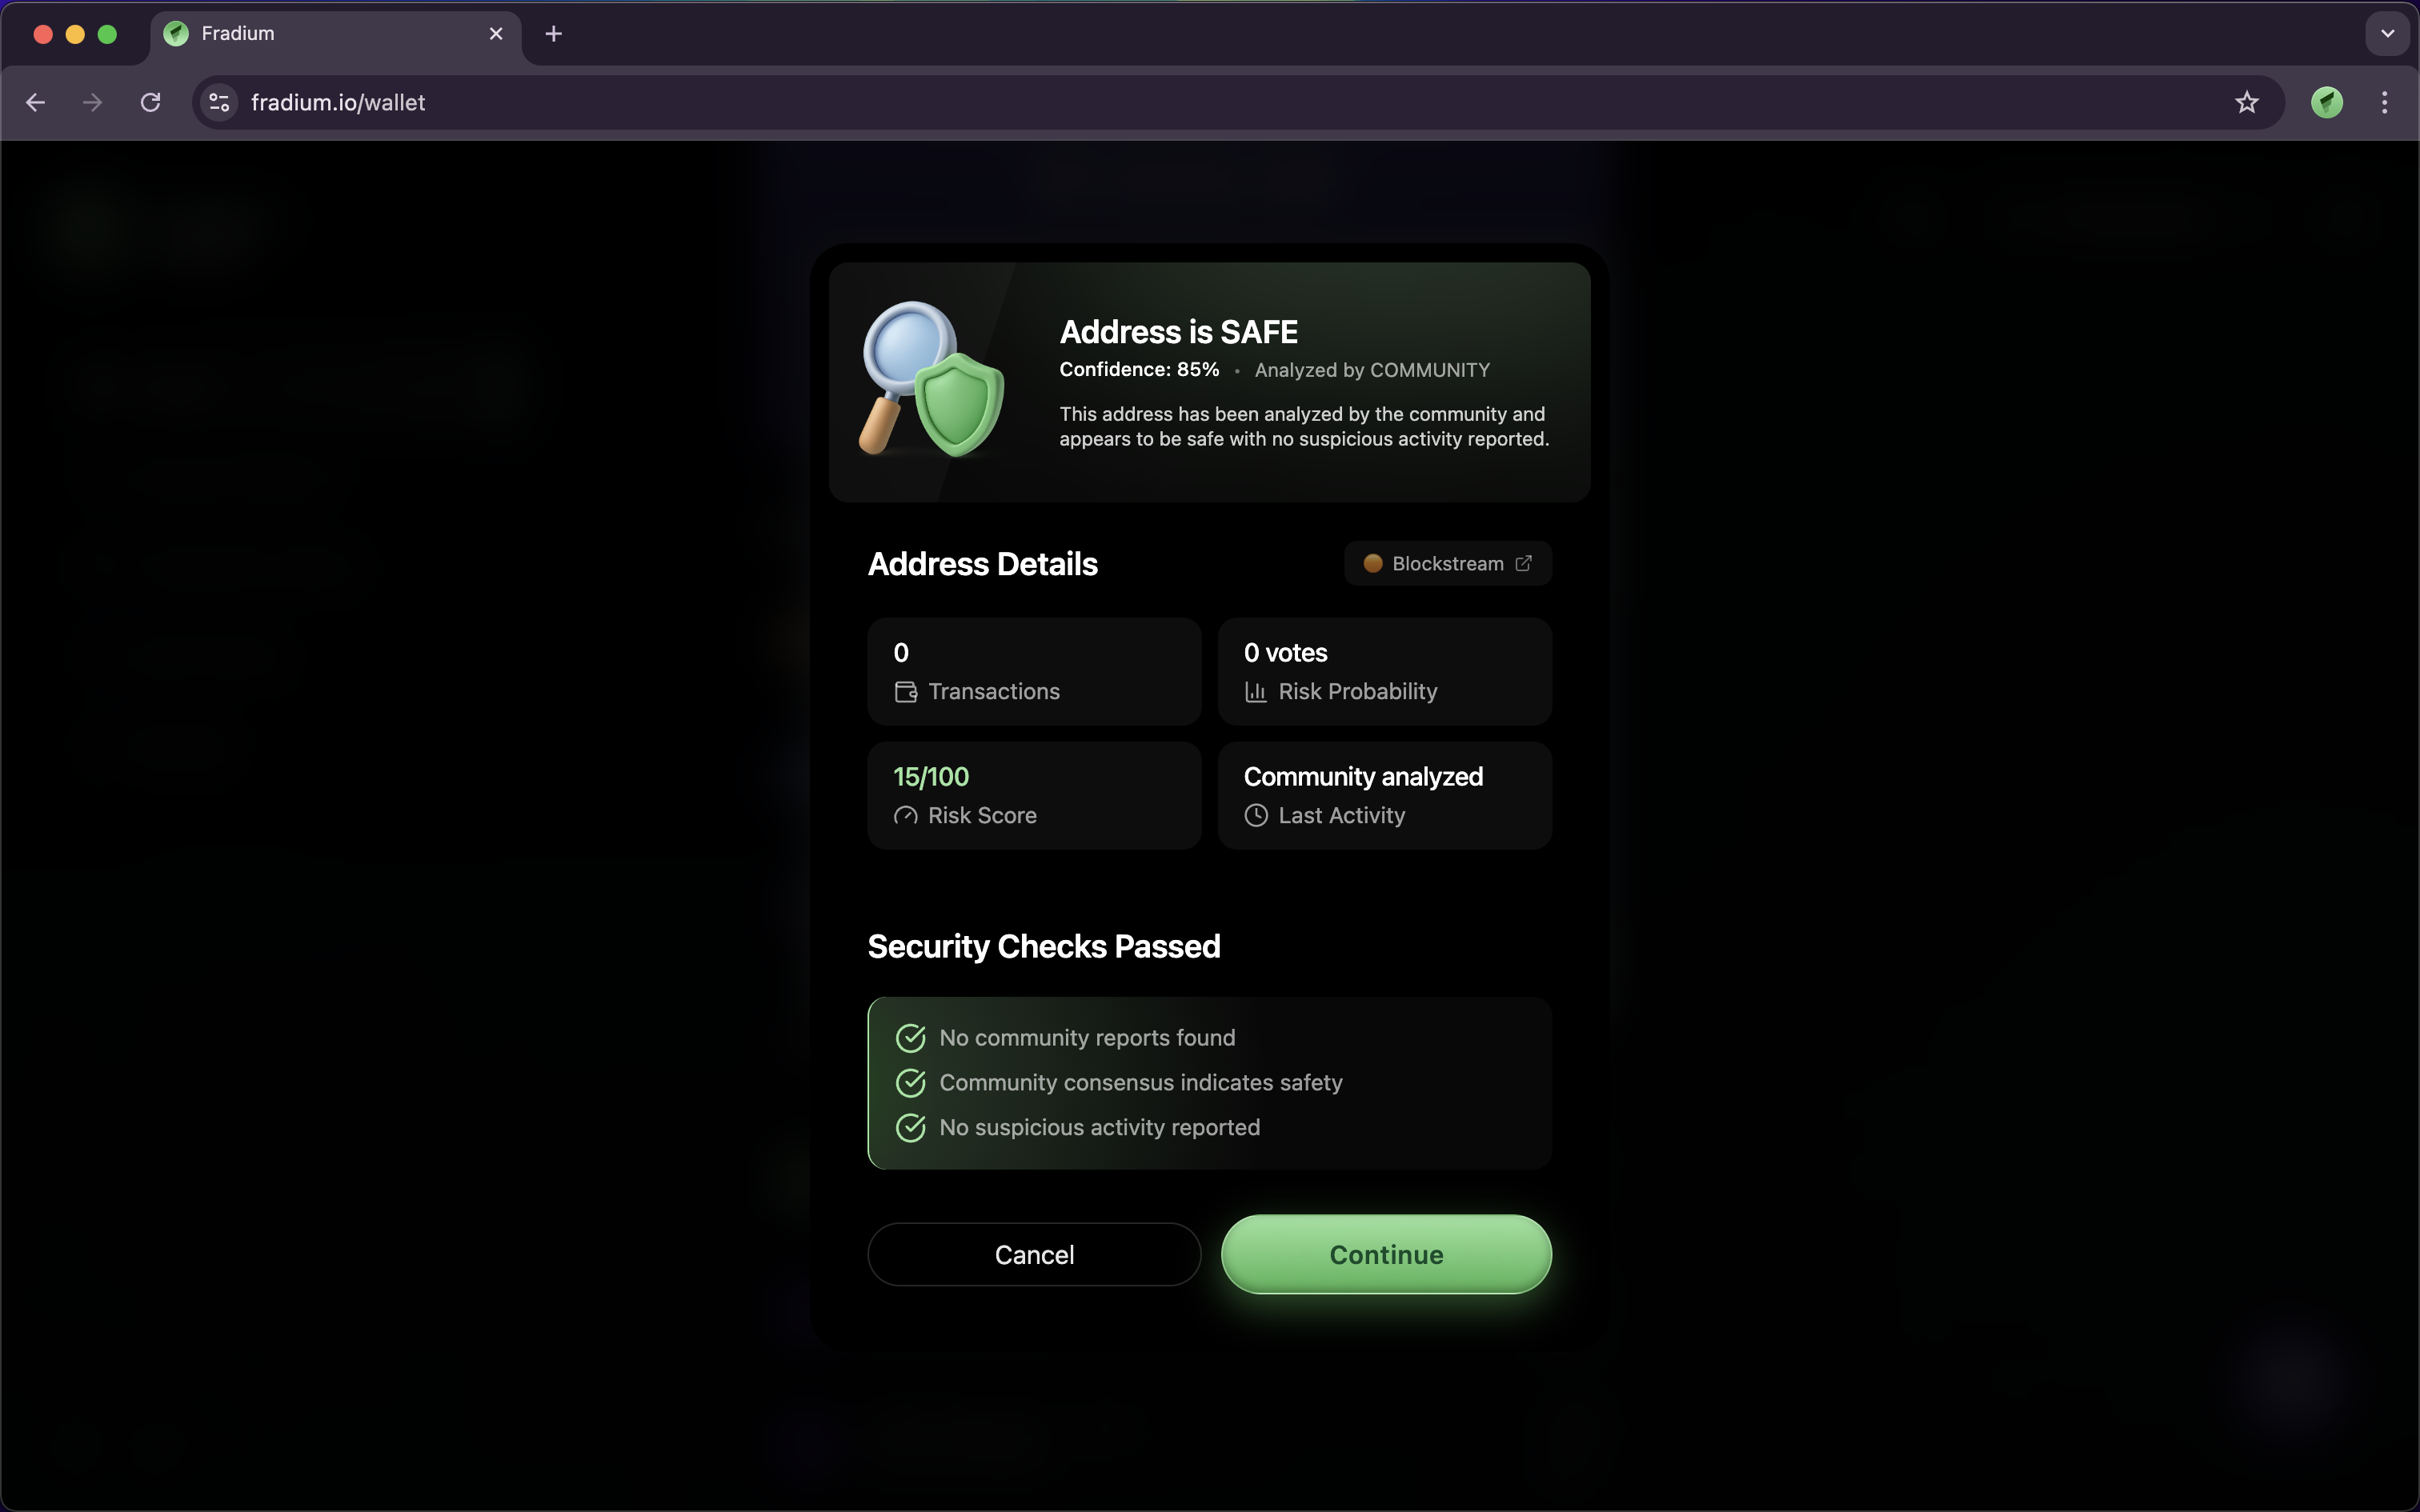Viewport: 2420px width, 1512px height.
Task: Open the Fradium extension profile icon
Action: click(2326, 102)
